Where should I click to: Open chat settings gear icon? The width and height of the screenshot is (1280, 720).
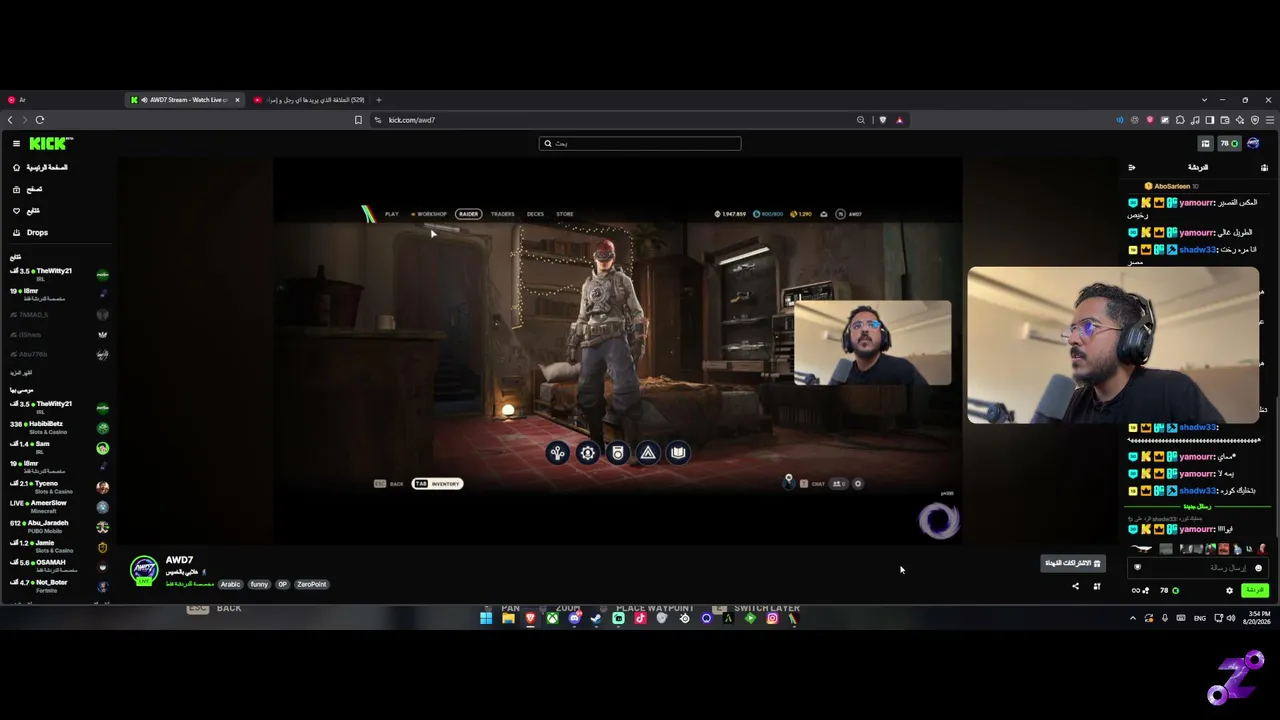1229,590
